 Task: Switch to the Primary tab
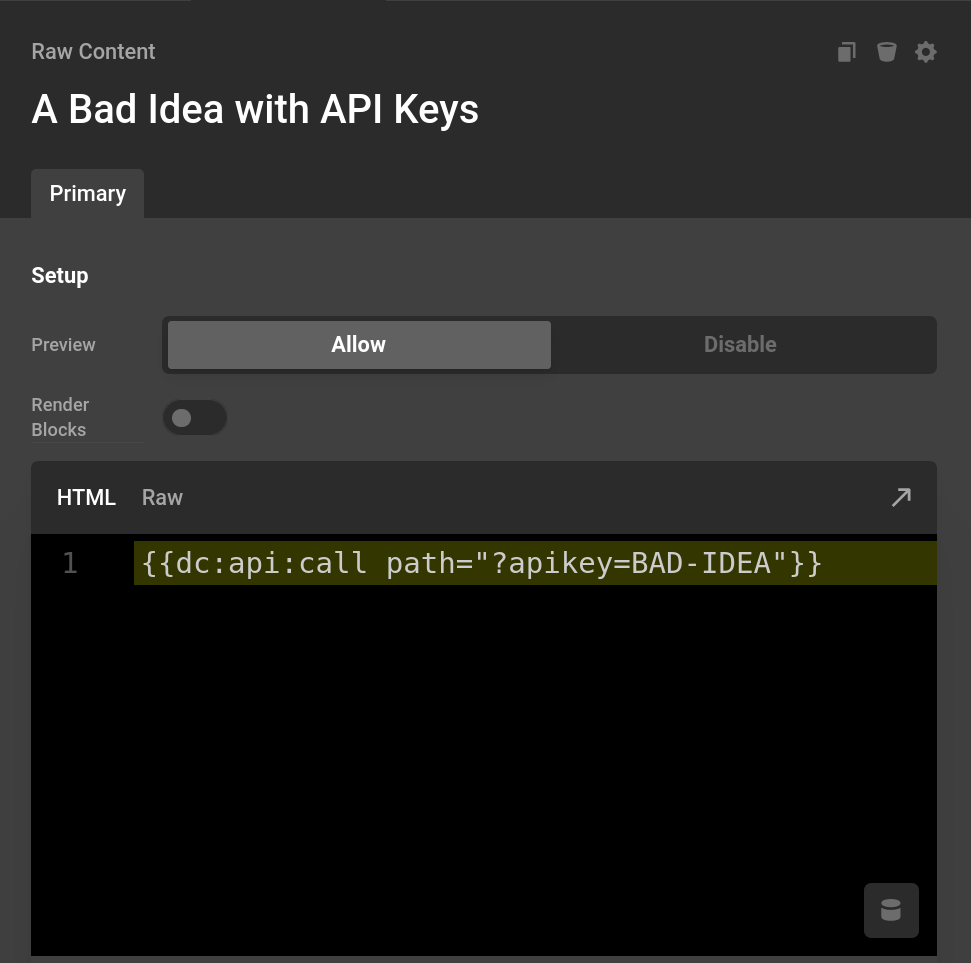pos(87,193)
